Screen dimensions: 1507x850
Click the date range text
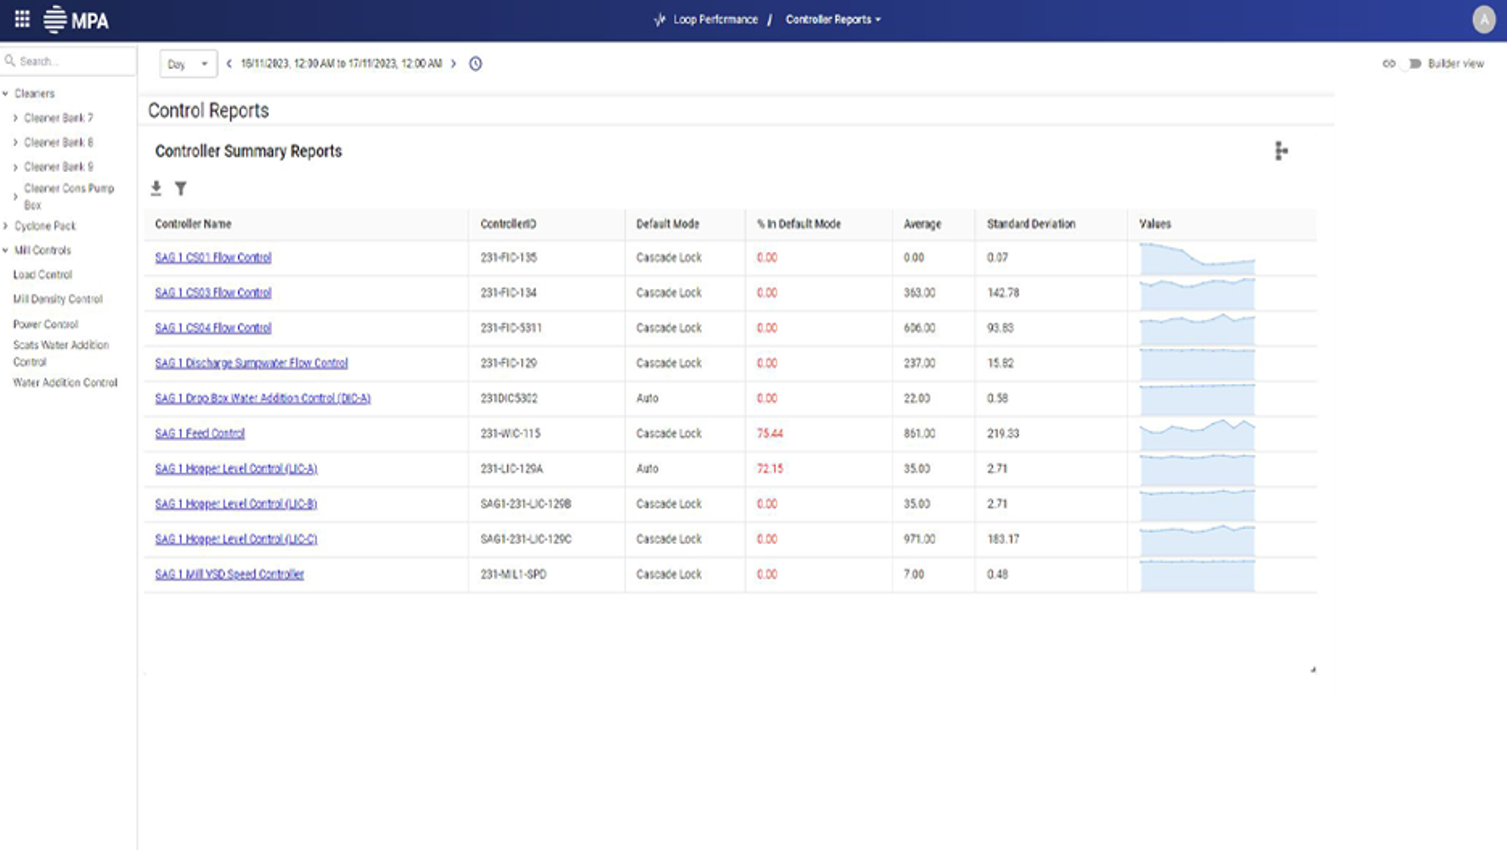341,64
